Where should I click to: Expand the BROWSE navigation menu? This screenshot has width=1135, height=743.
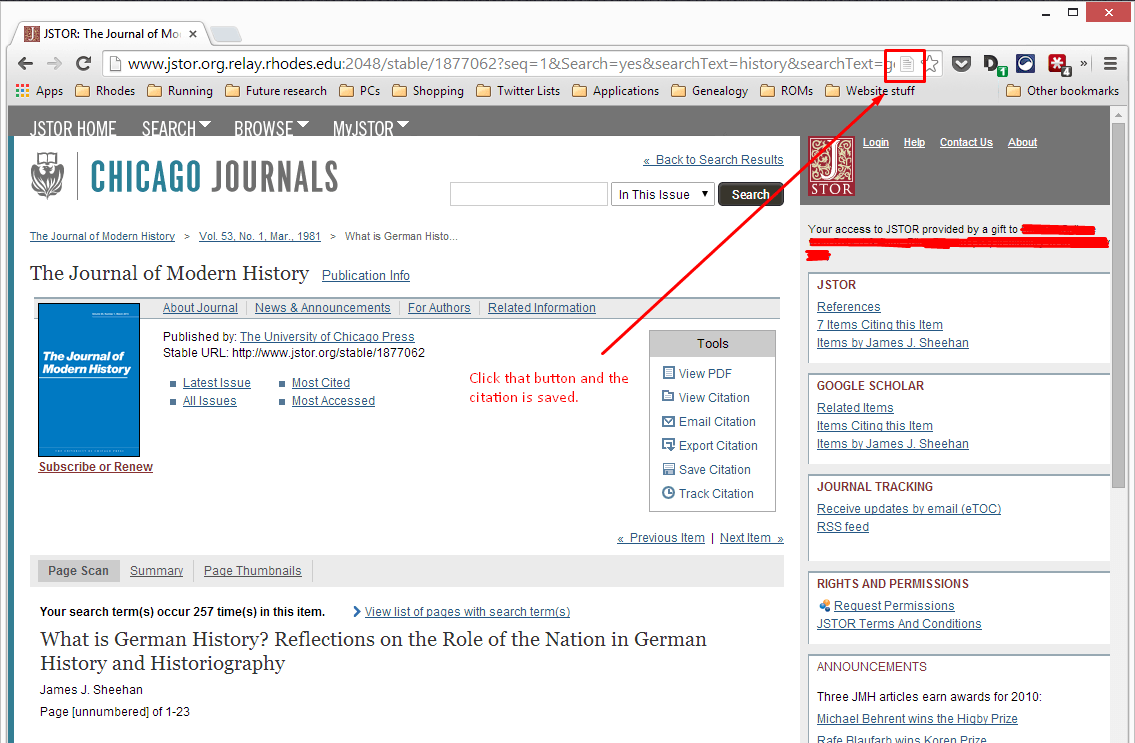click(x=271, y=128)
